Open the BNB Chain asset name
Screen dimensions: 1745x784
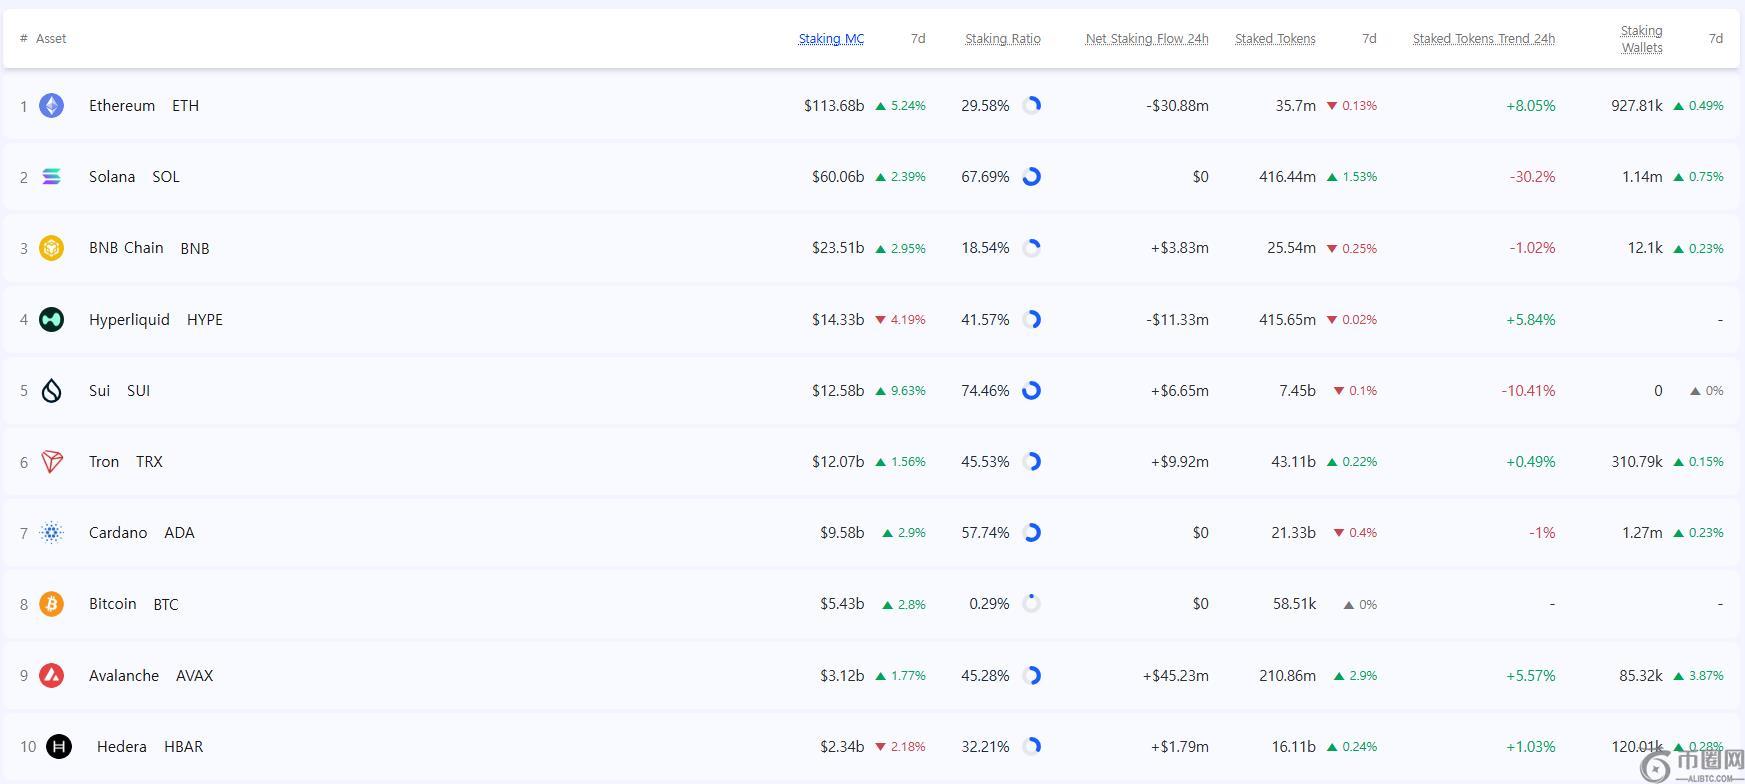(126, 248)
